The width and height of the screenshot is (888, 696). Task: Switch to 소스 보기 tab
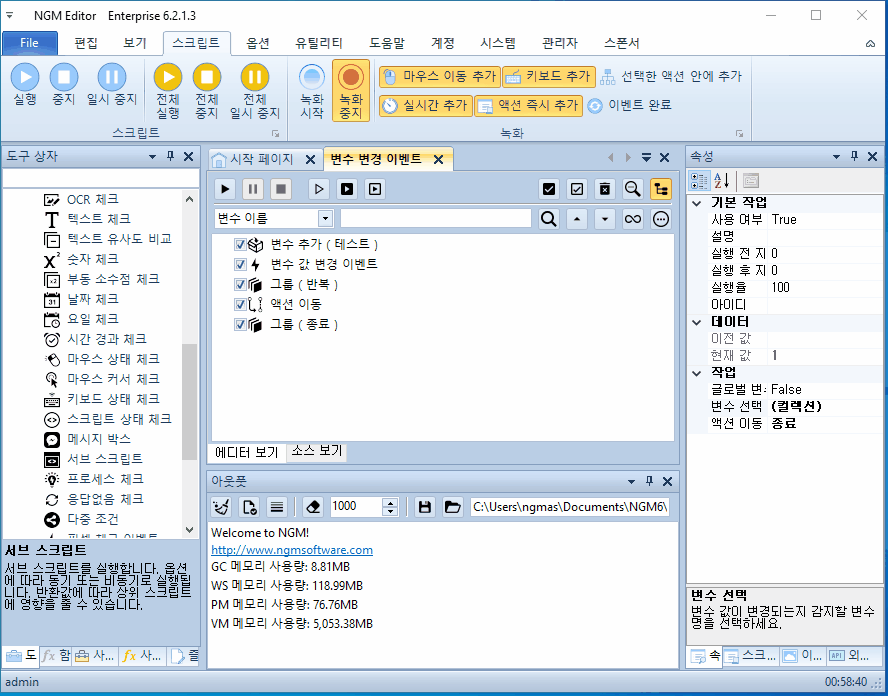pyautogui.click(x=317, y=451)
